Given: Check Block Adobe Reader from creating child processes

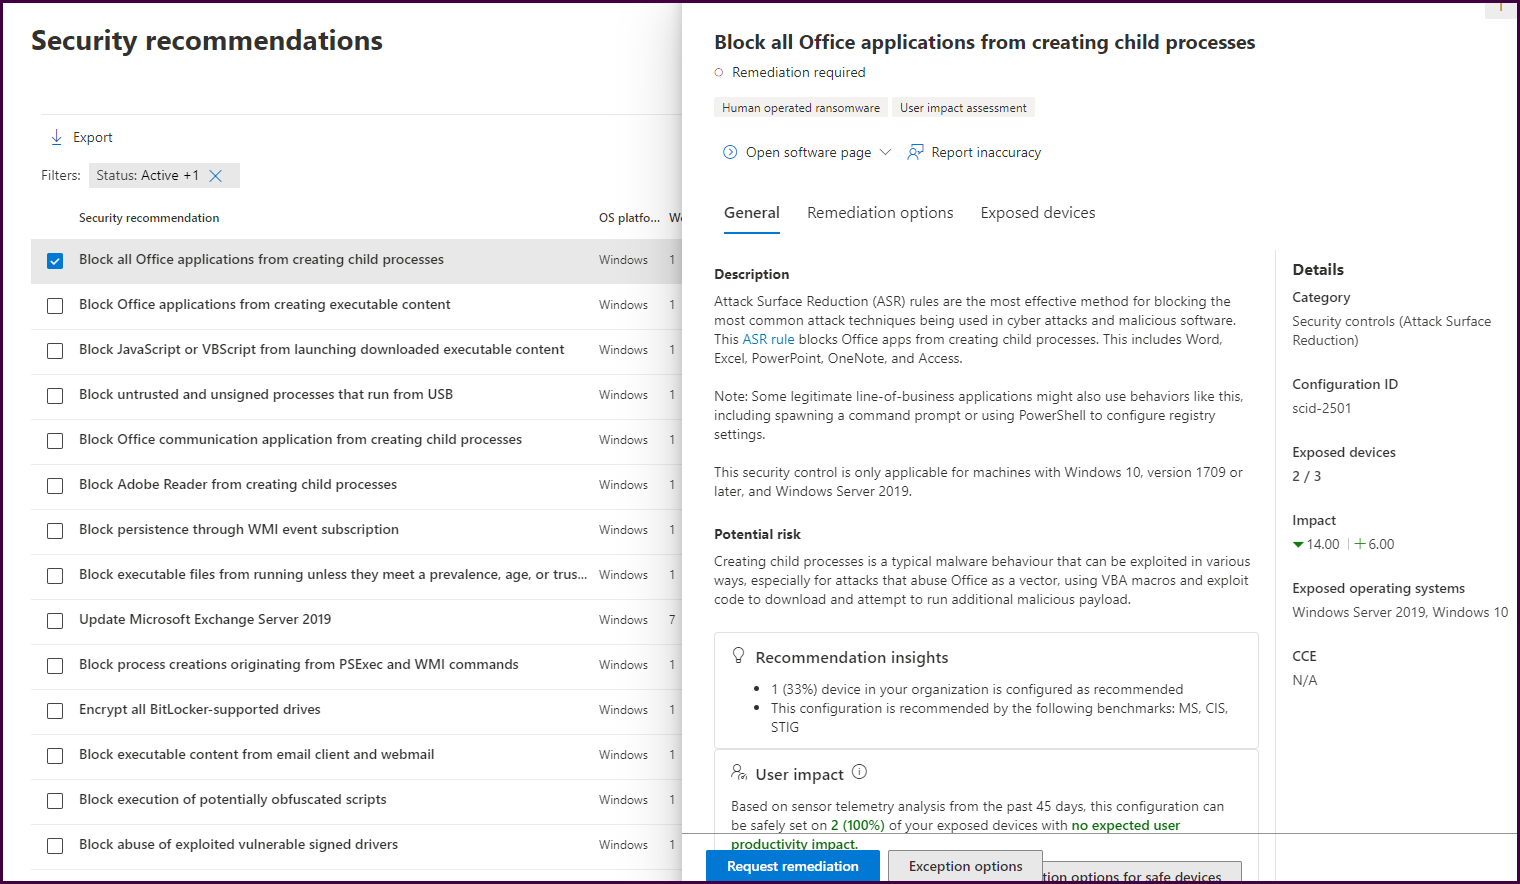Looking at the screenshot, I should 55,486.
